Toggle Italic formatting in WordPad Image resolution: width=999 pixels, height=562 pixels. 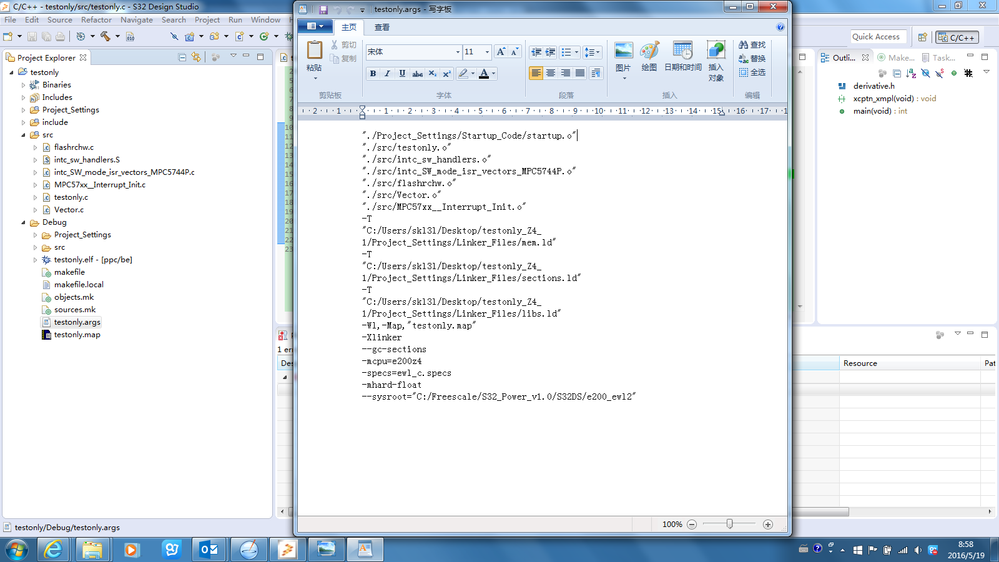pyautogui.click(x=387, y=73)
